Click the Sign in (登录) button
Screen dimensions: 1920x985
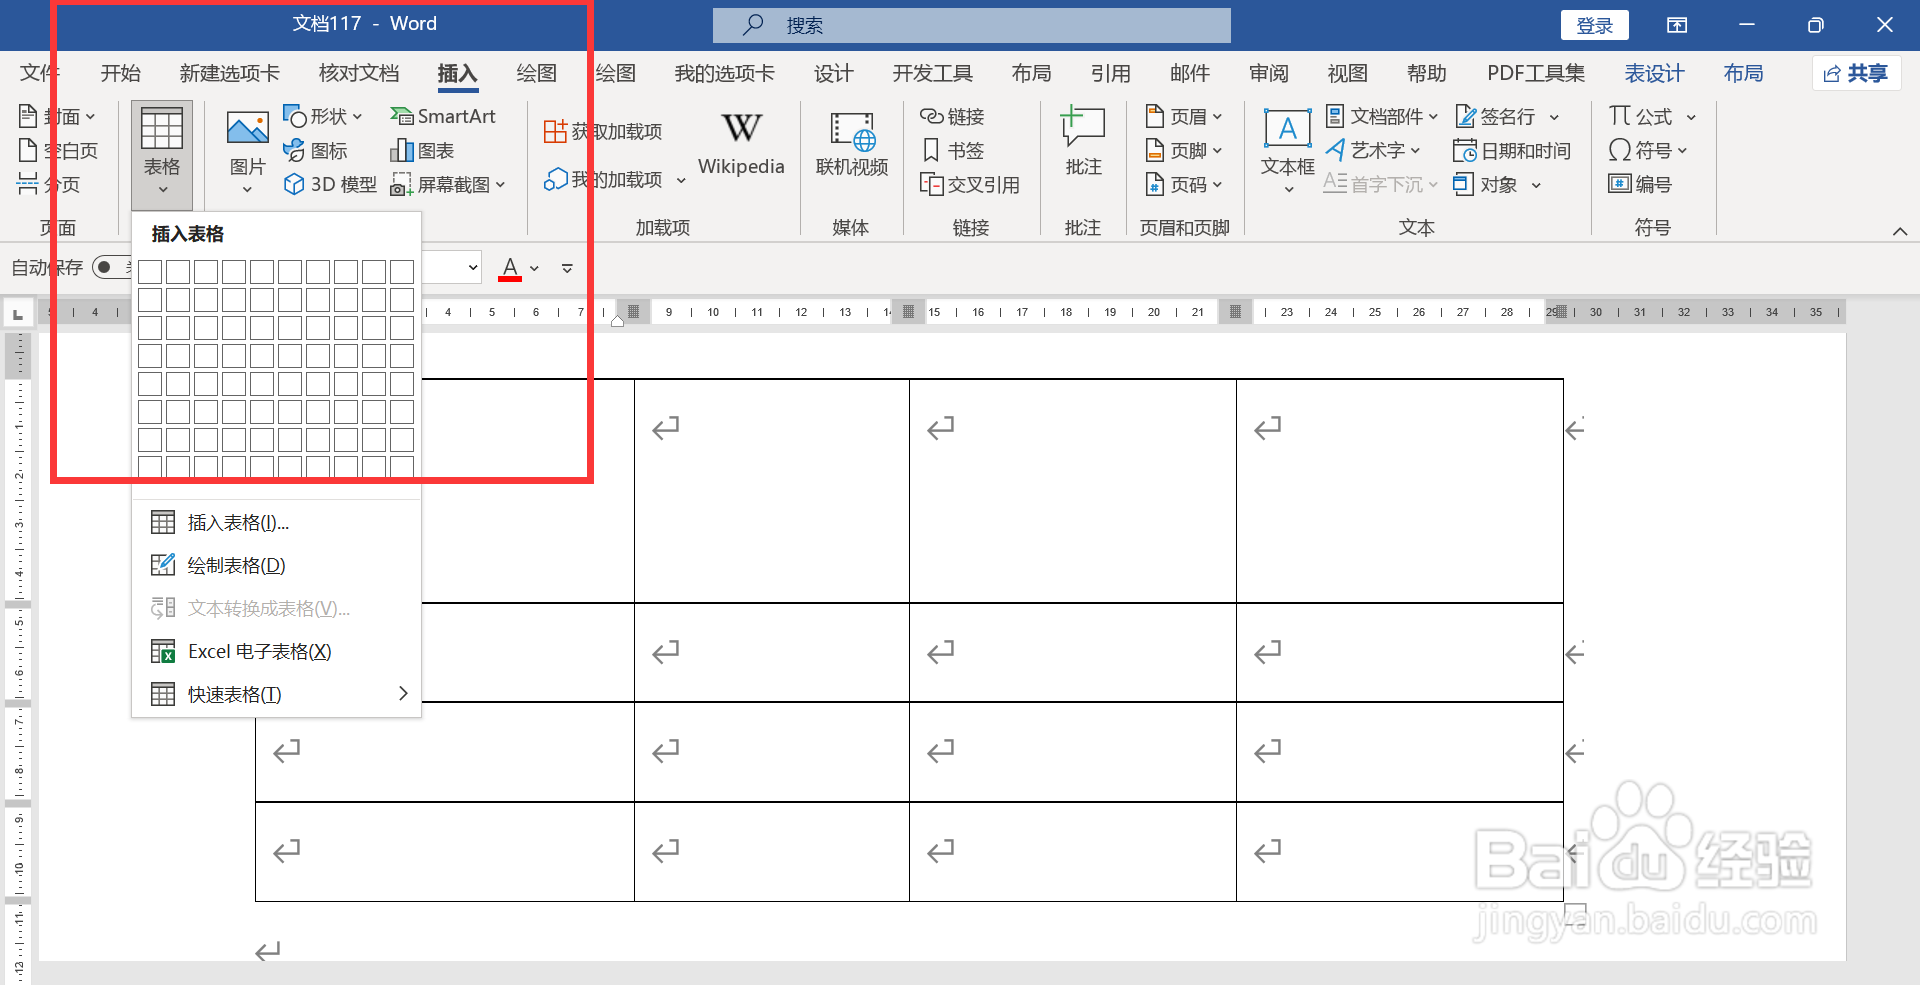pyautogui.click(x=1594, y=25)
